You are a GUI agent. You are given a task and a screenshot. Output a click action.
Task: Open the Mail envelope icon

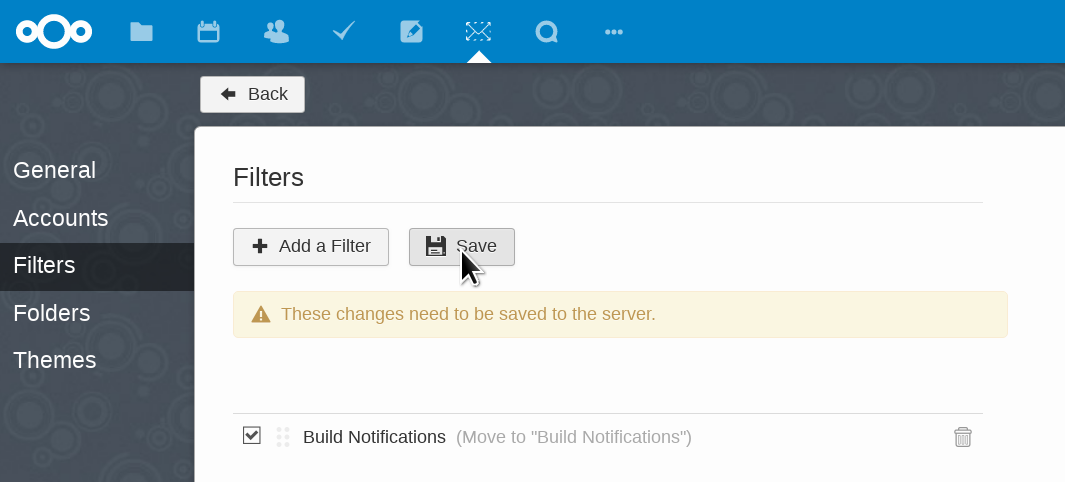(x=479, y=32)
